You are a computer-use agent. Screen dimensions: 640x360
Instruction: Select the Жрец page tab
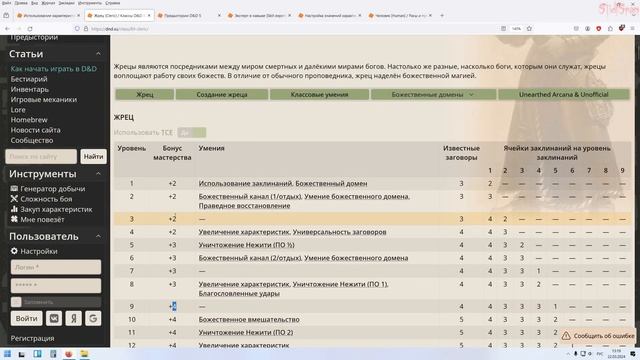[x=145, y=94]
